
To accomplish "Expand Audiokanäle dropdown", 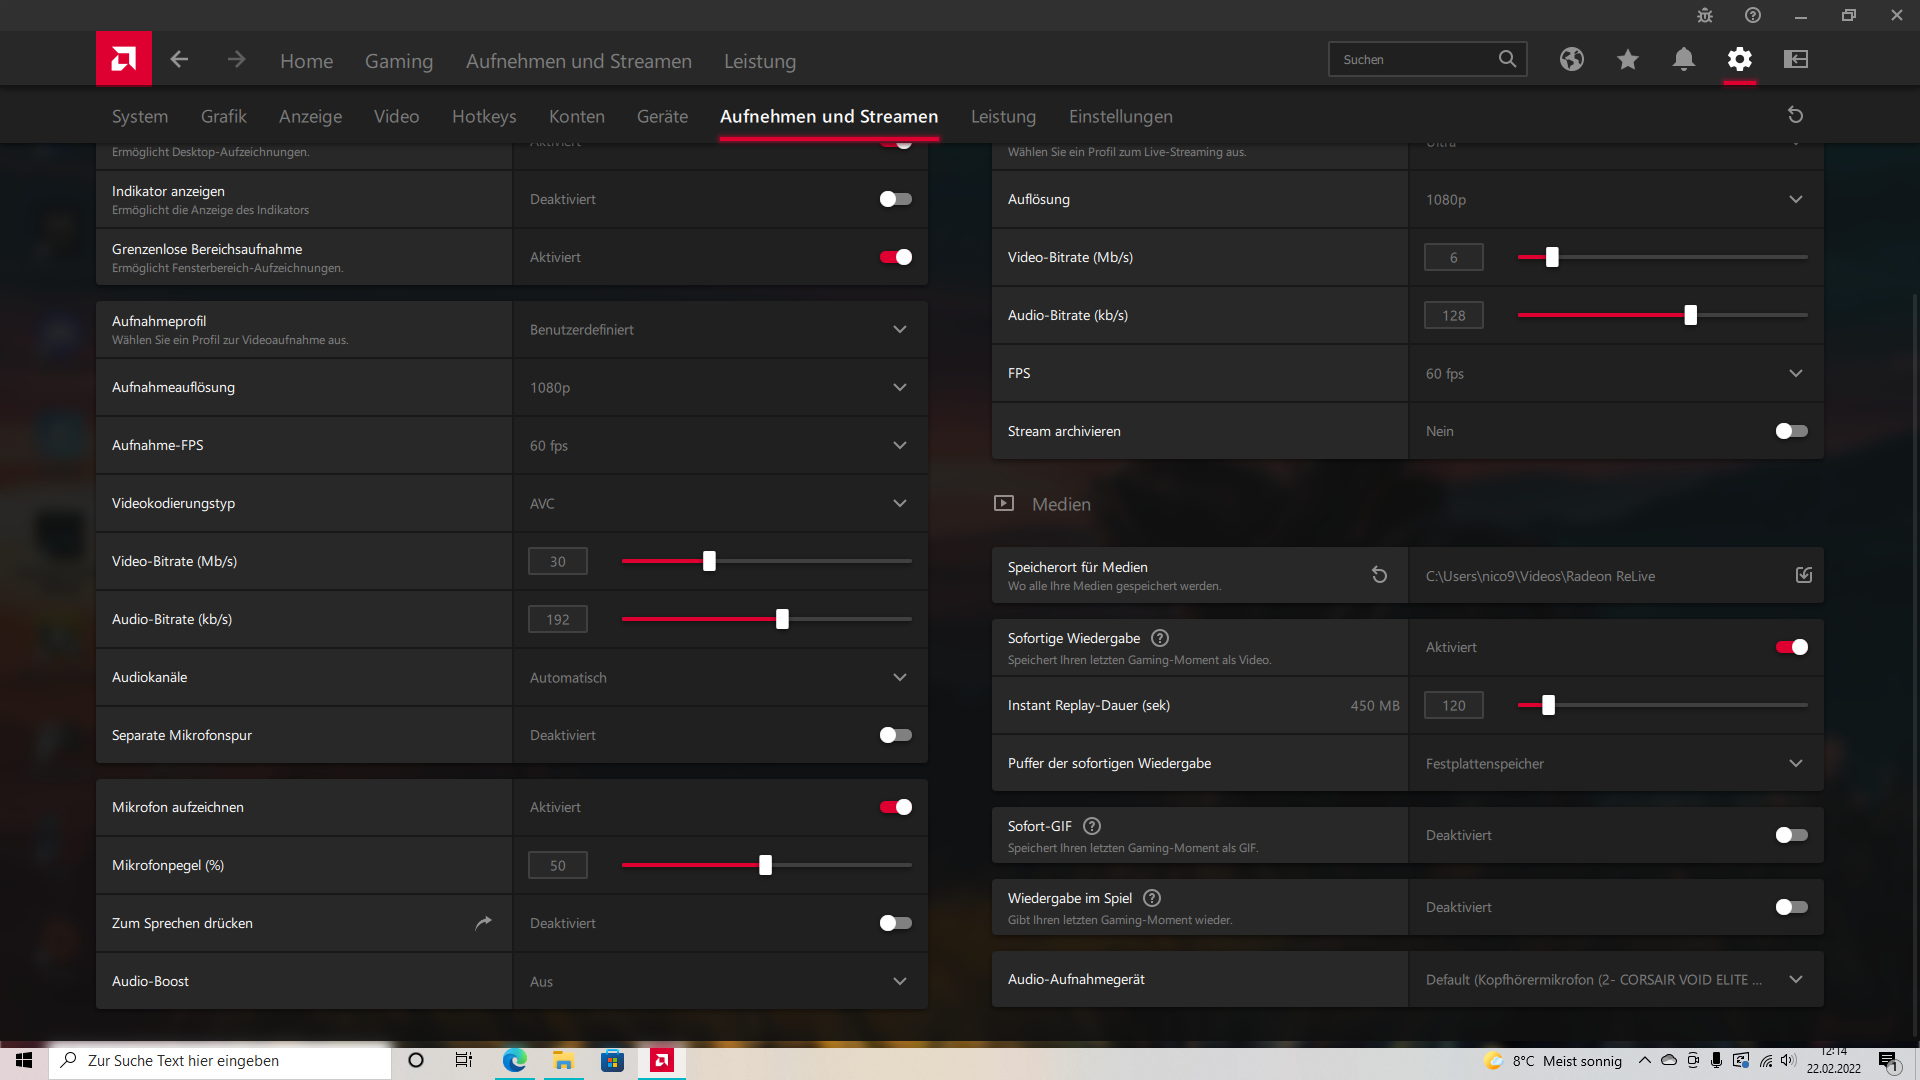I will 720,677.
